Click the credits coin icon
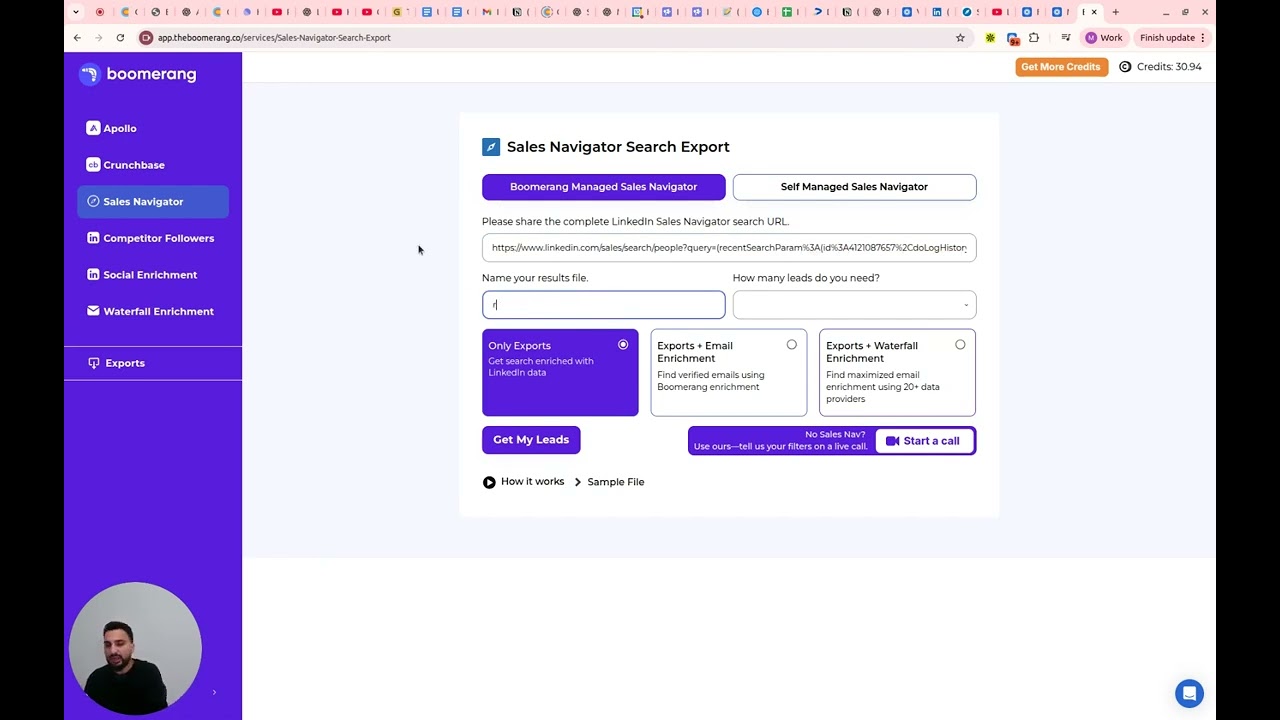The width and height of the screenshot is (1280, 720). pyautogui.click(x=1125, y=67)
